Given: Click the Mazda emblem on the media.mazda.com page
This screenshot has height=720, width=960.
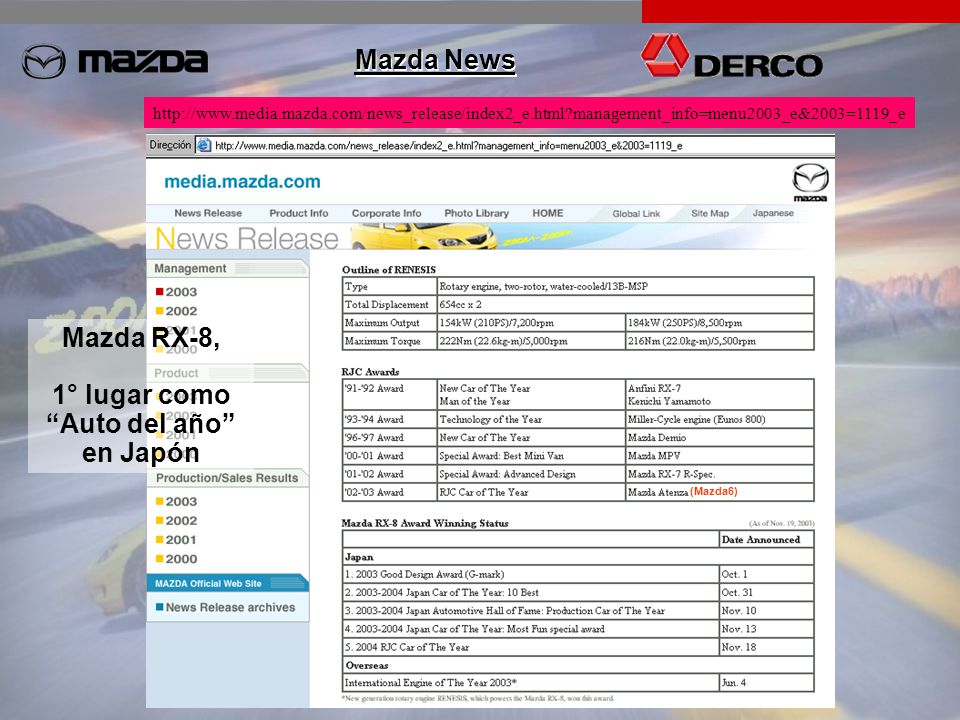Looking at the screenshot, I should coord(810,182).
